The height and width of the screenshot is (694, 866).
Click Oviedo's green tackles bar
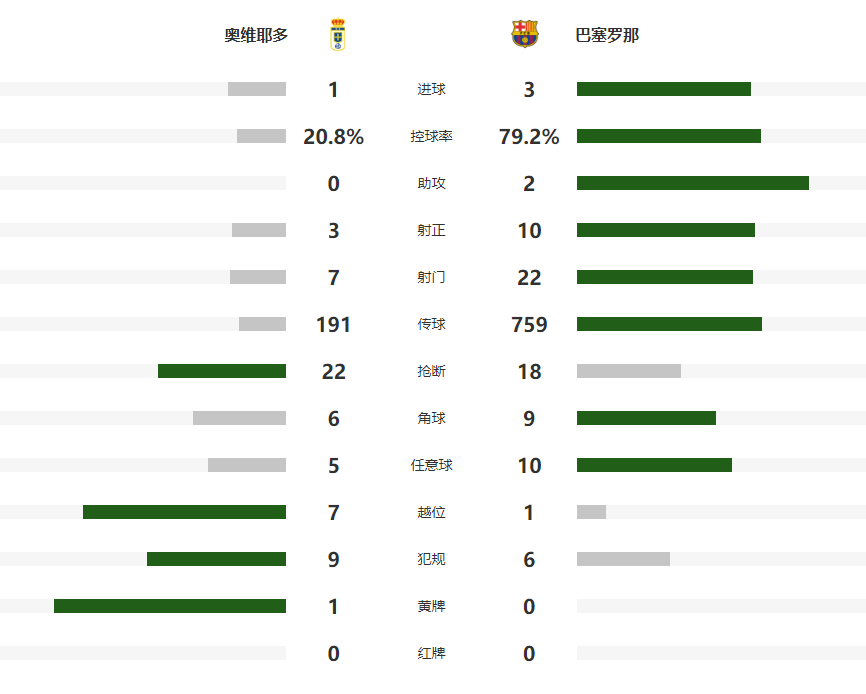point(222,371)
